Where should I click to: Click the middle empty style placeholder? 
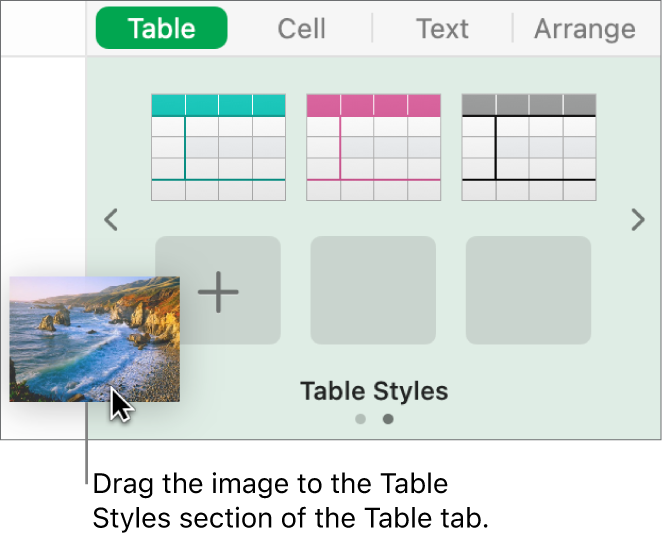point(373,290)
